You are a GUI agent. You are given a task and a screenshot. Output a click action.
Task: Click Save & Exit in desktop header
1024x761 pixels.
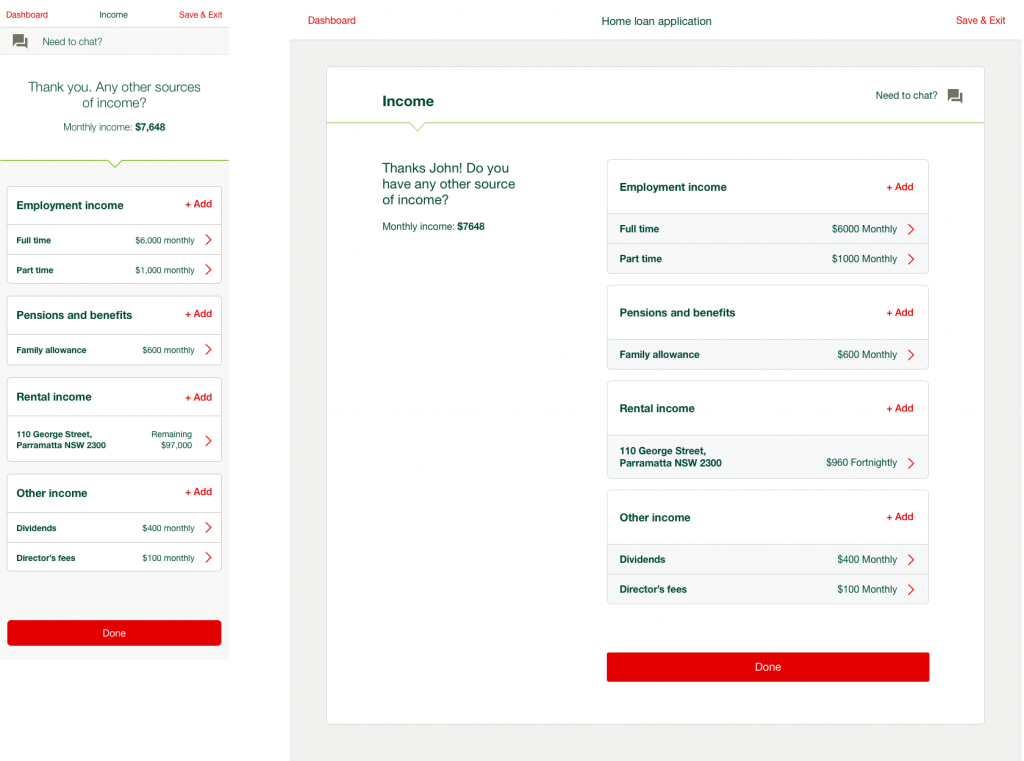980,20
